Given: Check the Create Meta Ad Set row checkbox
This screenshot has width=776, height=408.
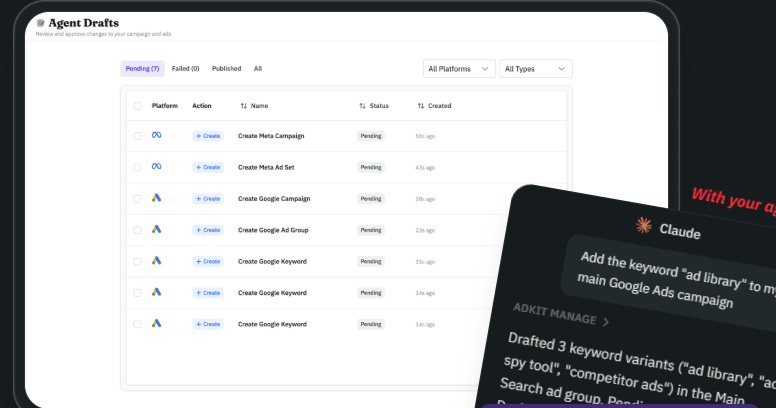Looking at the screenshot, I should point(137,167).
